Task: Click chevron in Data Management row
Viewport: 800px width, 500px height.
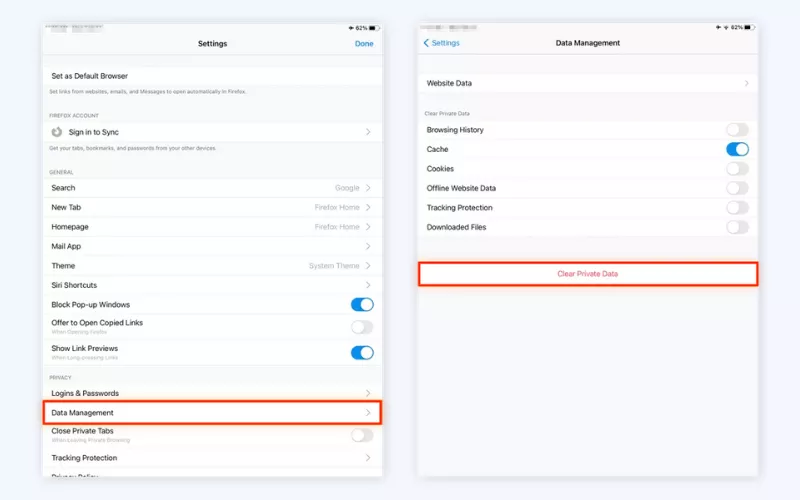Action: pyautogui.click(x=368, y=413)
